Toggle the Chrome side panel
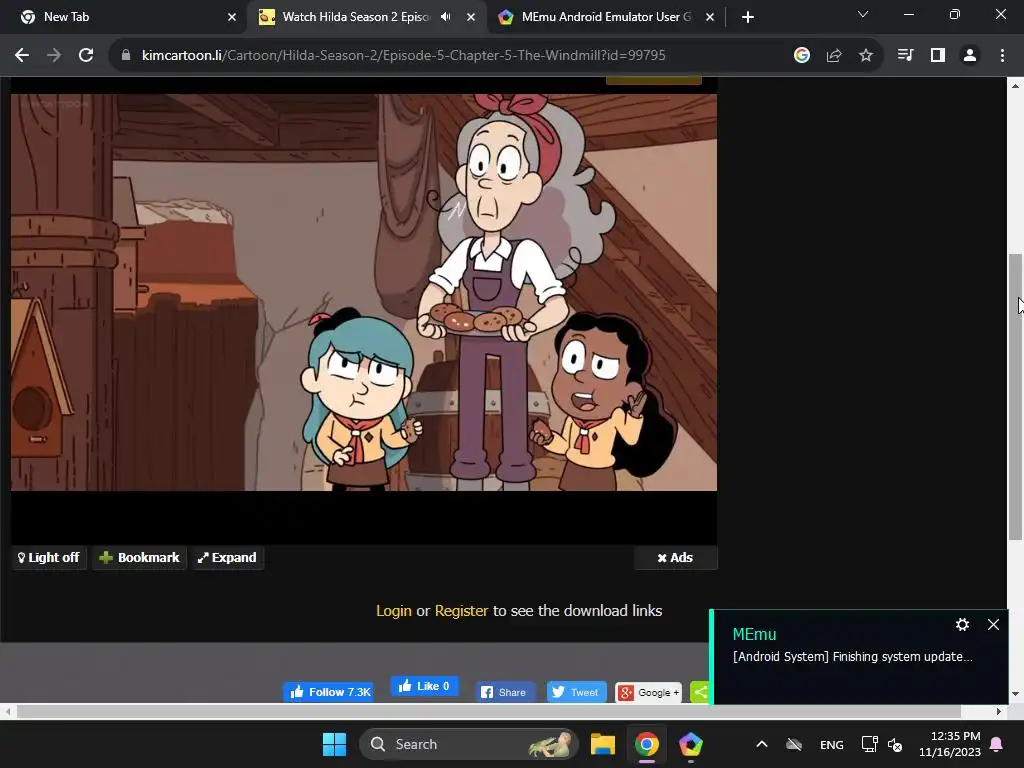 pyautogui.click(x=938, y=56)
